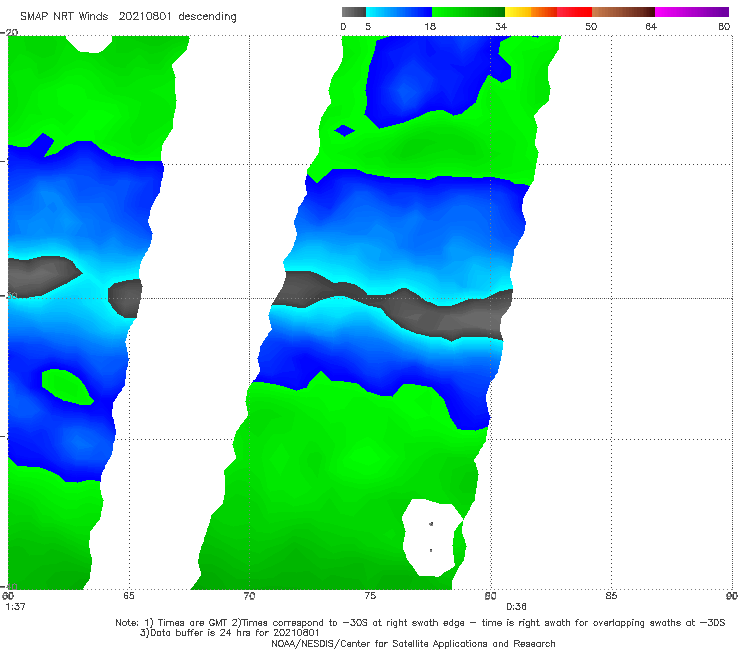Click the "18" label under the color bar
This screenshot has width=740, height=650.
[x=430, y=26]
